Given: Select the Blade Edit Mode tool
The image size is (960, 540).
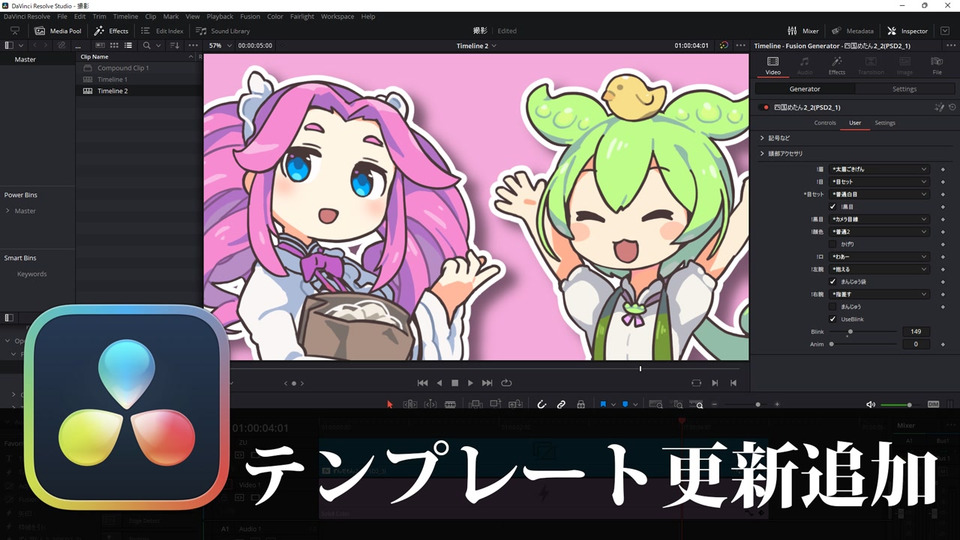Looking at the screenshot, I should (x=450, y=405).
